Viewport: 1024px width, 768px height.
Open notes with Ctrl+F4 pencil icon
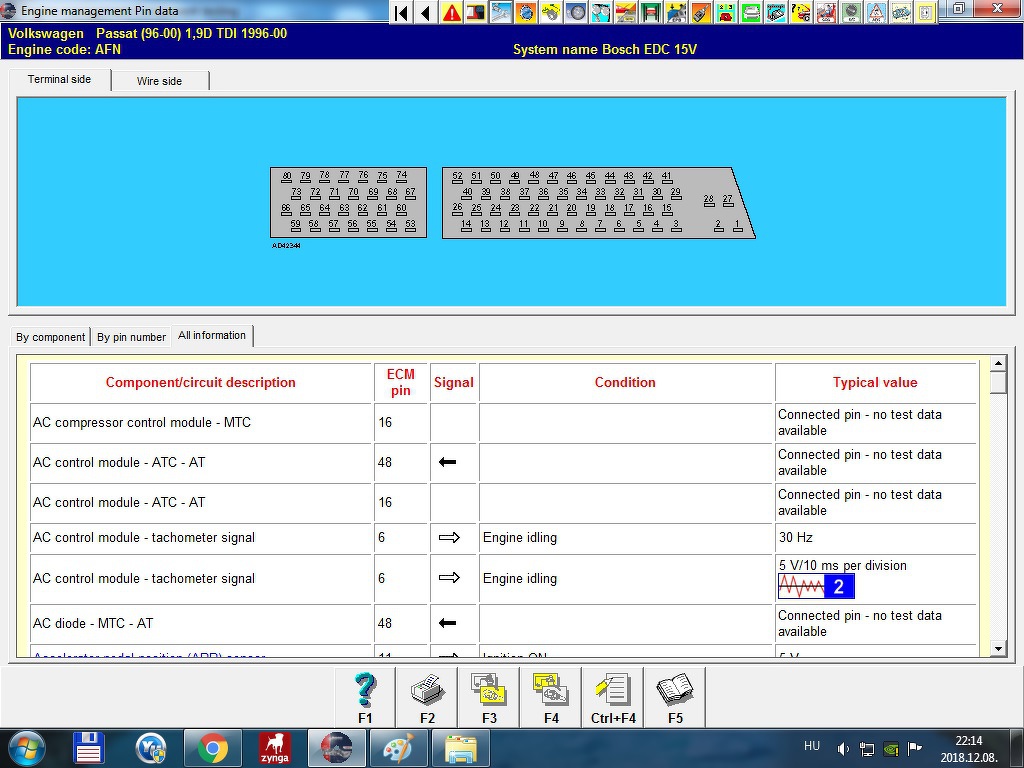click(x=613, y=697)
